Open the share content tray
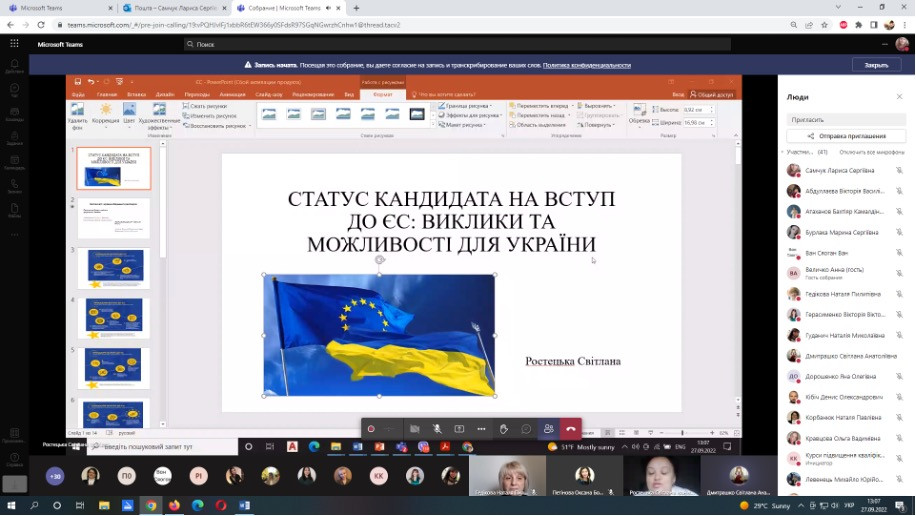This screenshot has width=916, height=516. coord(459,429)
